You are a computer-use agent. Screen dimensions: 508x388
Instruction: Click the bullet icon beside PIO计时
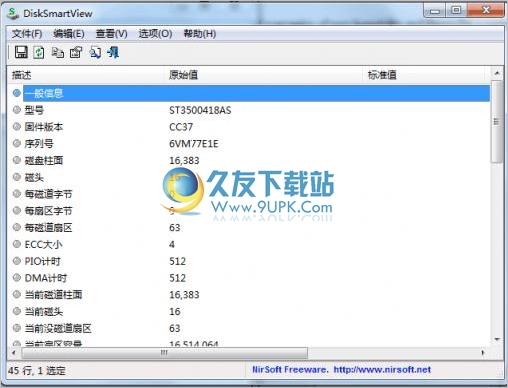(x=17, y=261)
